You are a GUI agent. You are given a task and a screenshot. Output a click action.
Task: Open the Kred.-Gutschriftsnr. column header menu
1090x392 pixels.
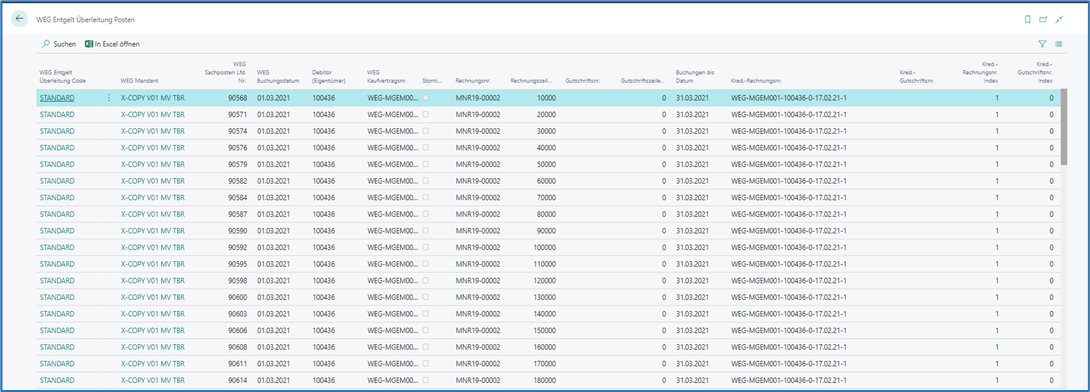click(x=916, y=76)
